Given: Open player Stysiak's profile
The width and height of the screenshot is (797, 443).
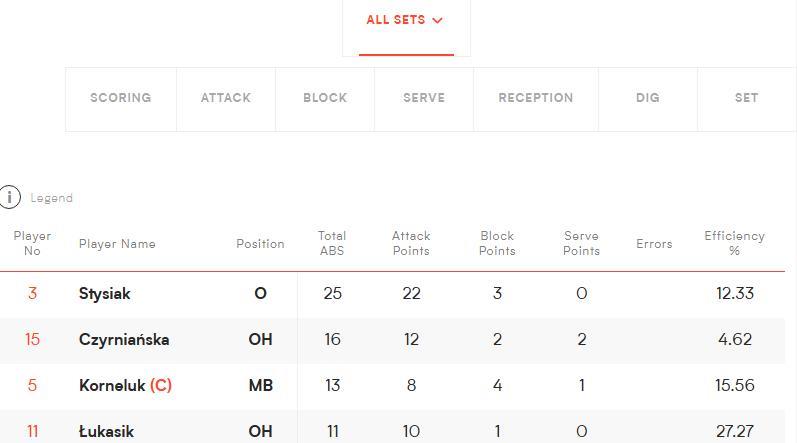Looking at the screenshot, I should [105, 294].
